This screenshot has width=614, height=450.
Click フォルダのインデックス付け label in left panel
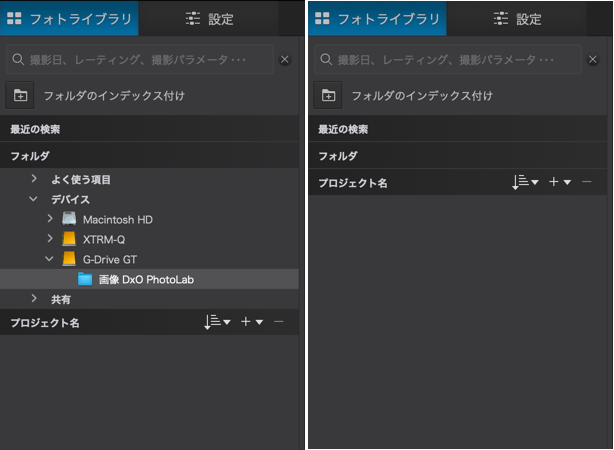point(114,96)
